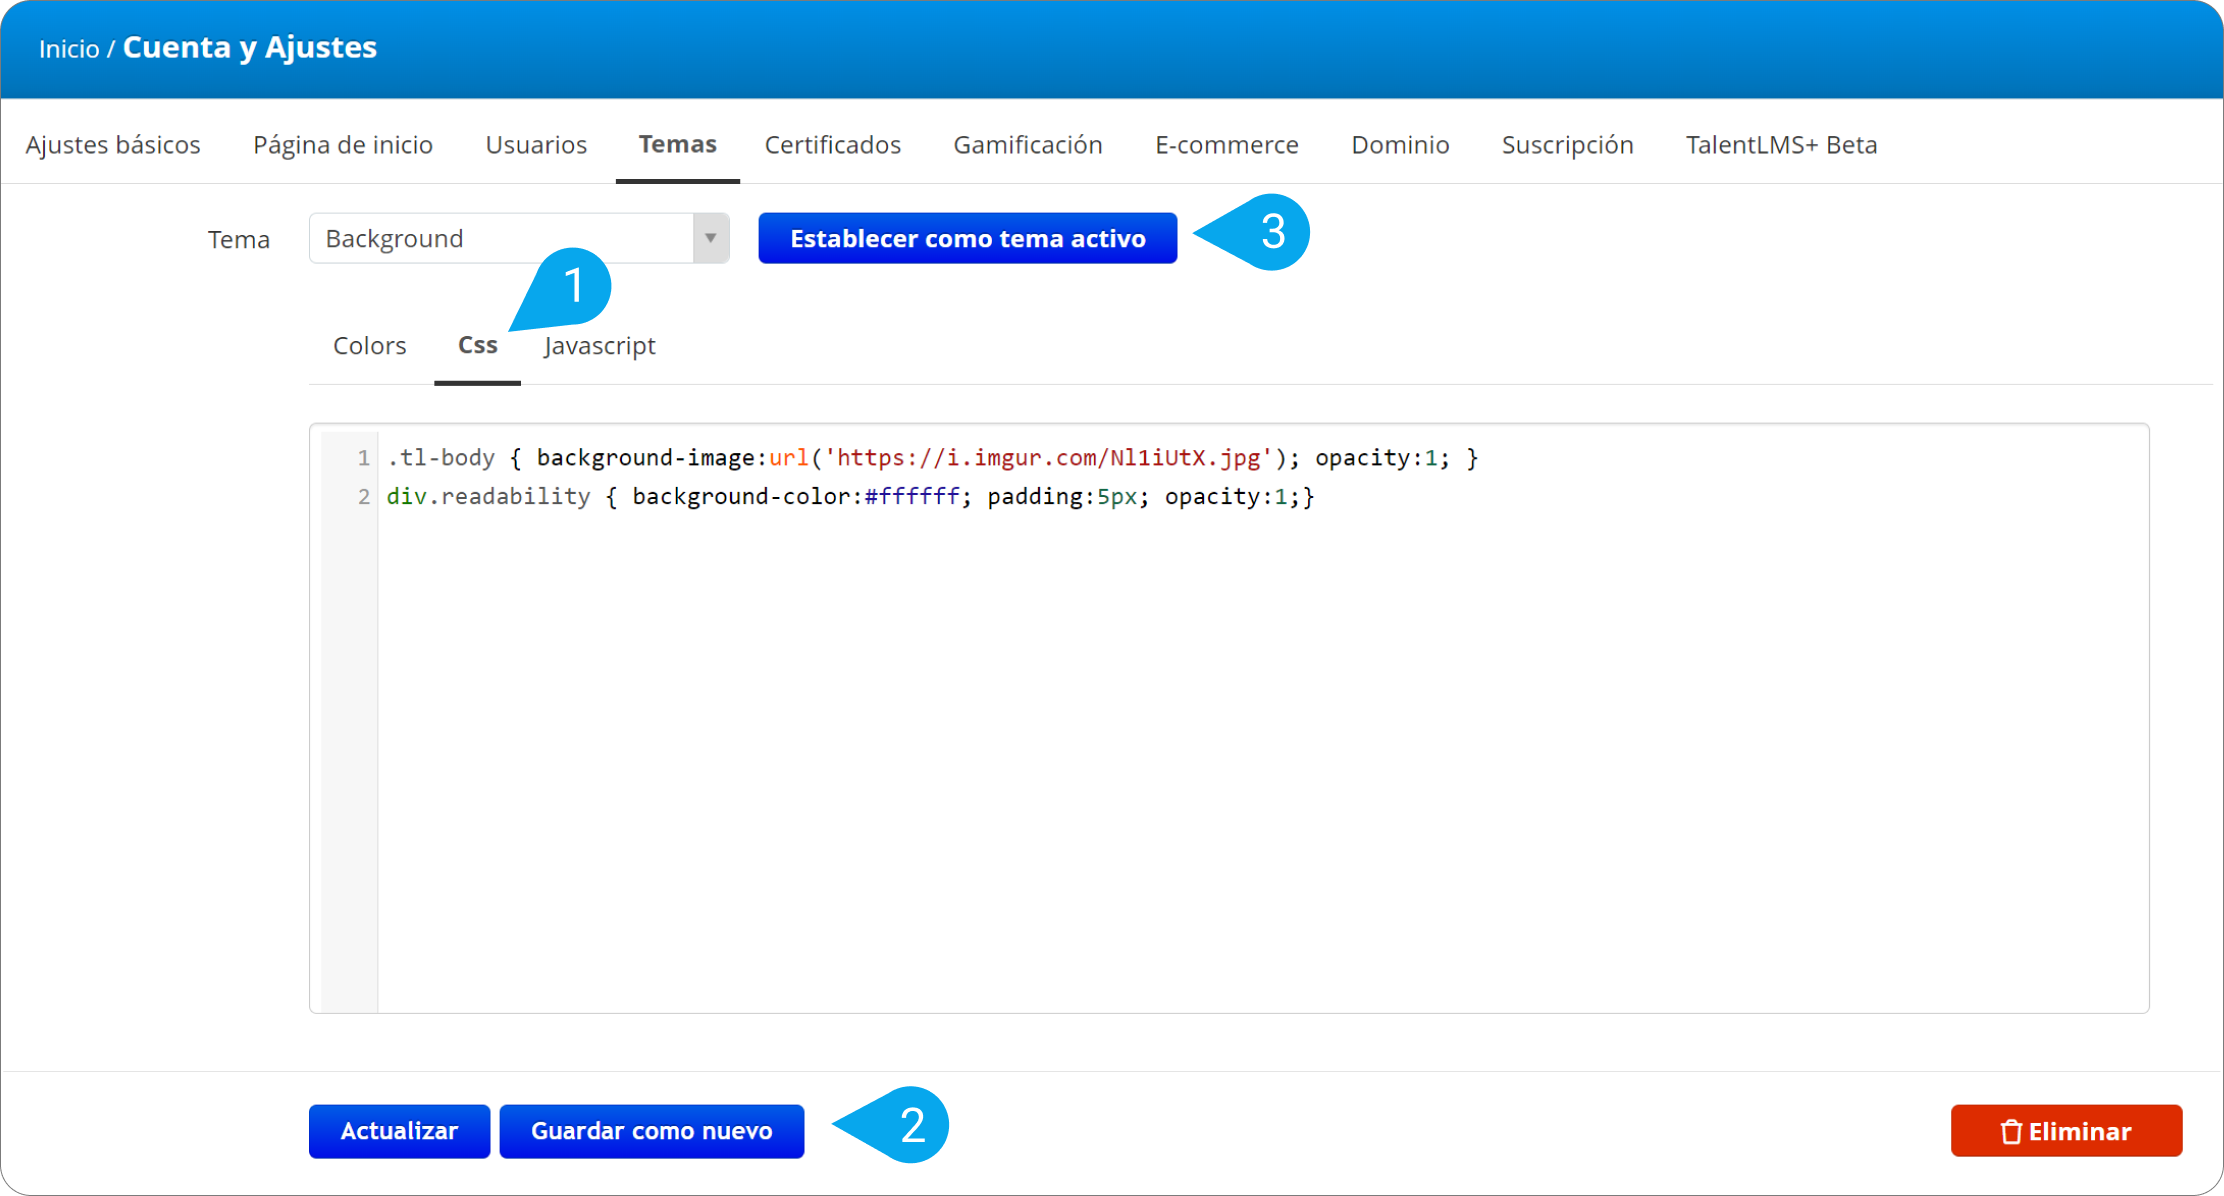Click Establecer como tema activo button

[x=967, y=238]
